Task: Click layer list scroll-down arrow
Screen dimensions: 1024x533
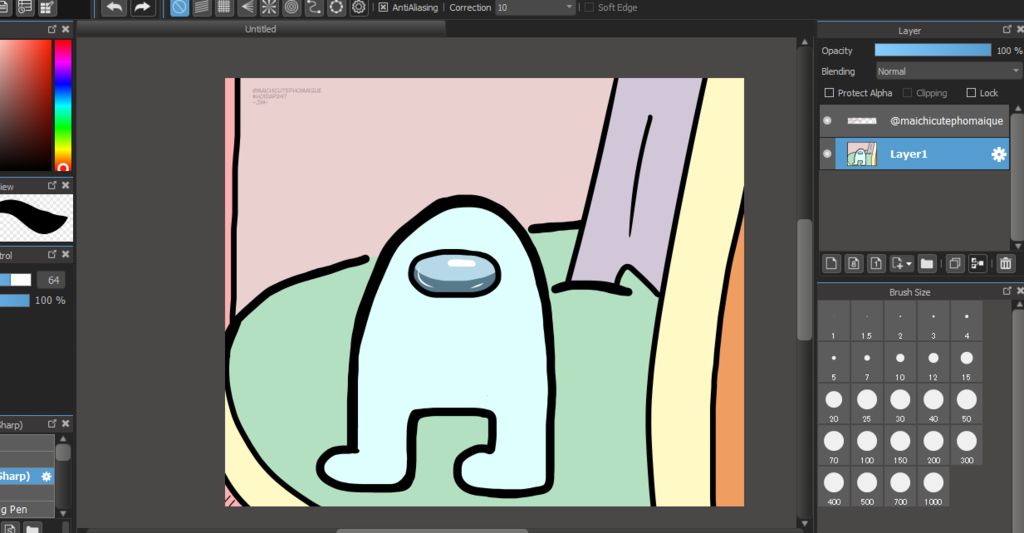Action: [1017, 246]
